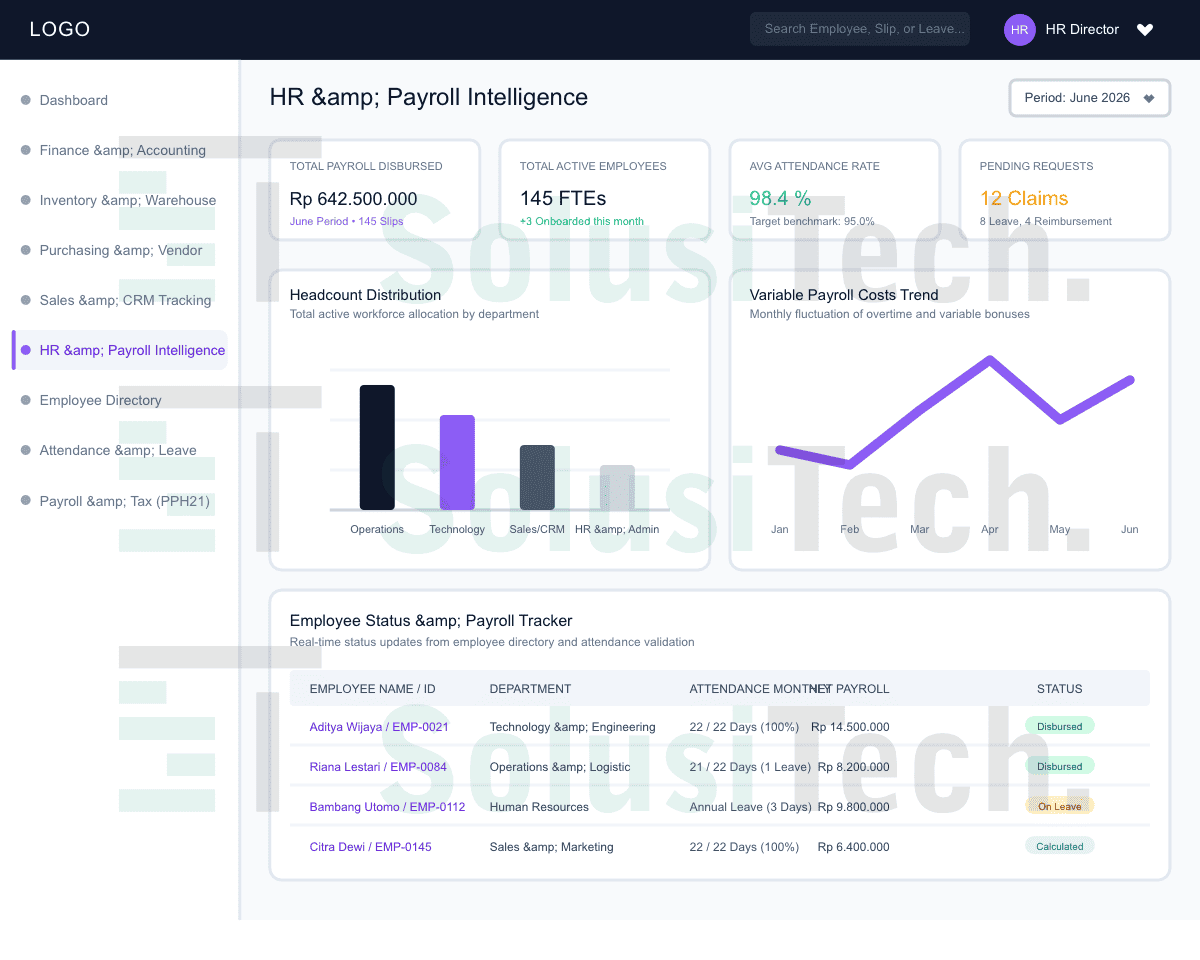
Task: Click the Total Active Employees card
Action: [x=605, y=190]
